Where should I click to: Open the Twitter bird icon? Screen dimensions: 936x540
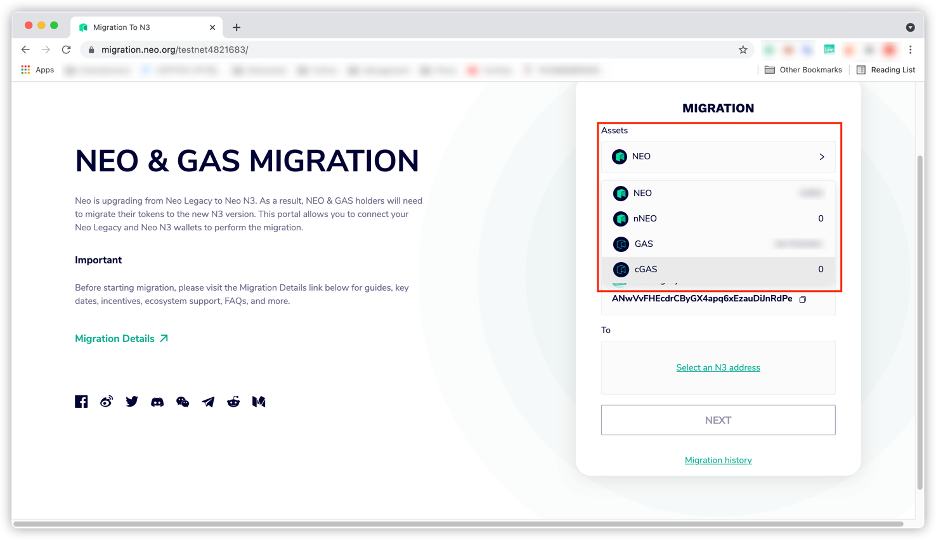[132, 401]
